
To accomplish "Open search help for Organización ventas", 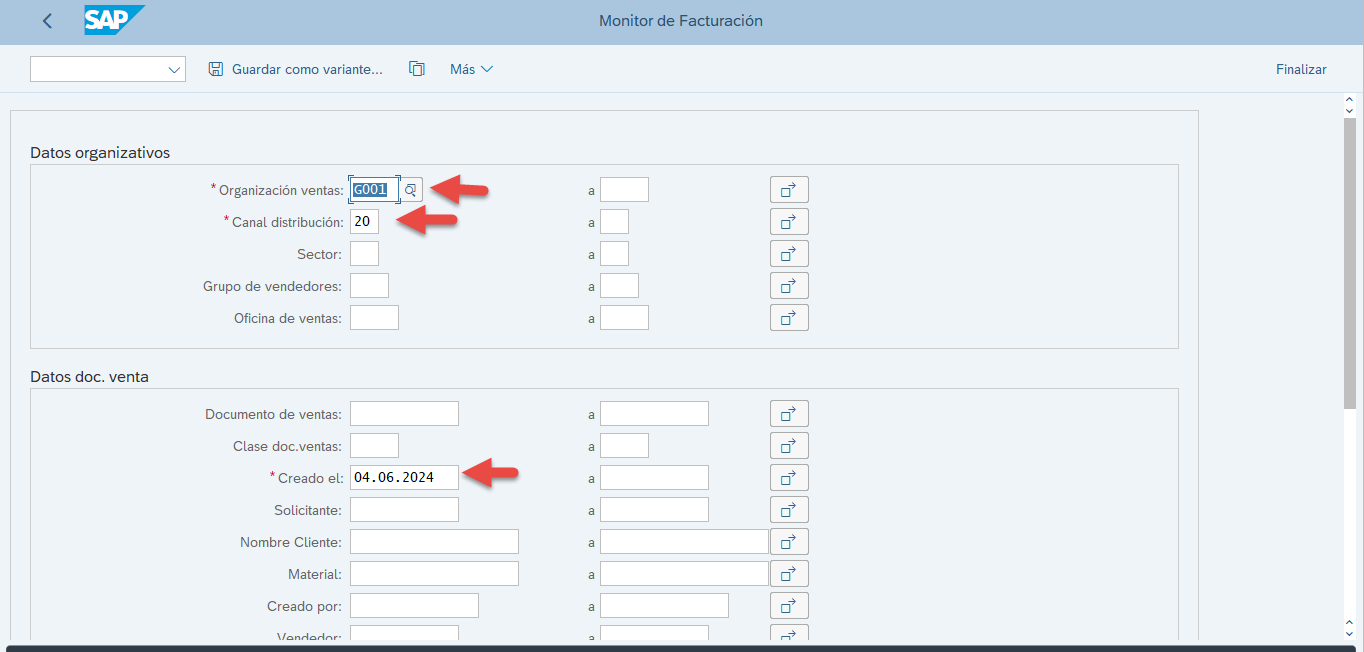I will 411,189.
